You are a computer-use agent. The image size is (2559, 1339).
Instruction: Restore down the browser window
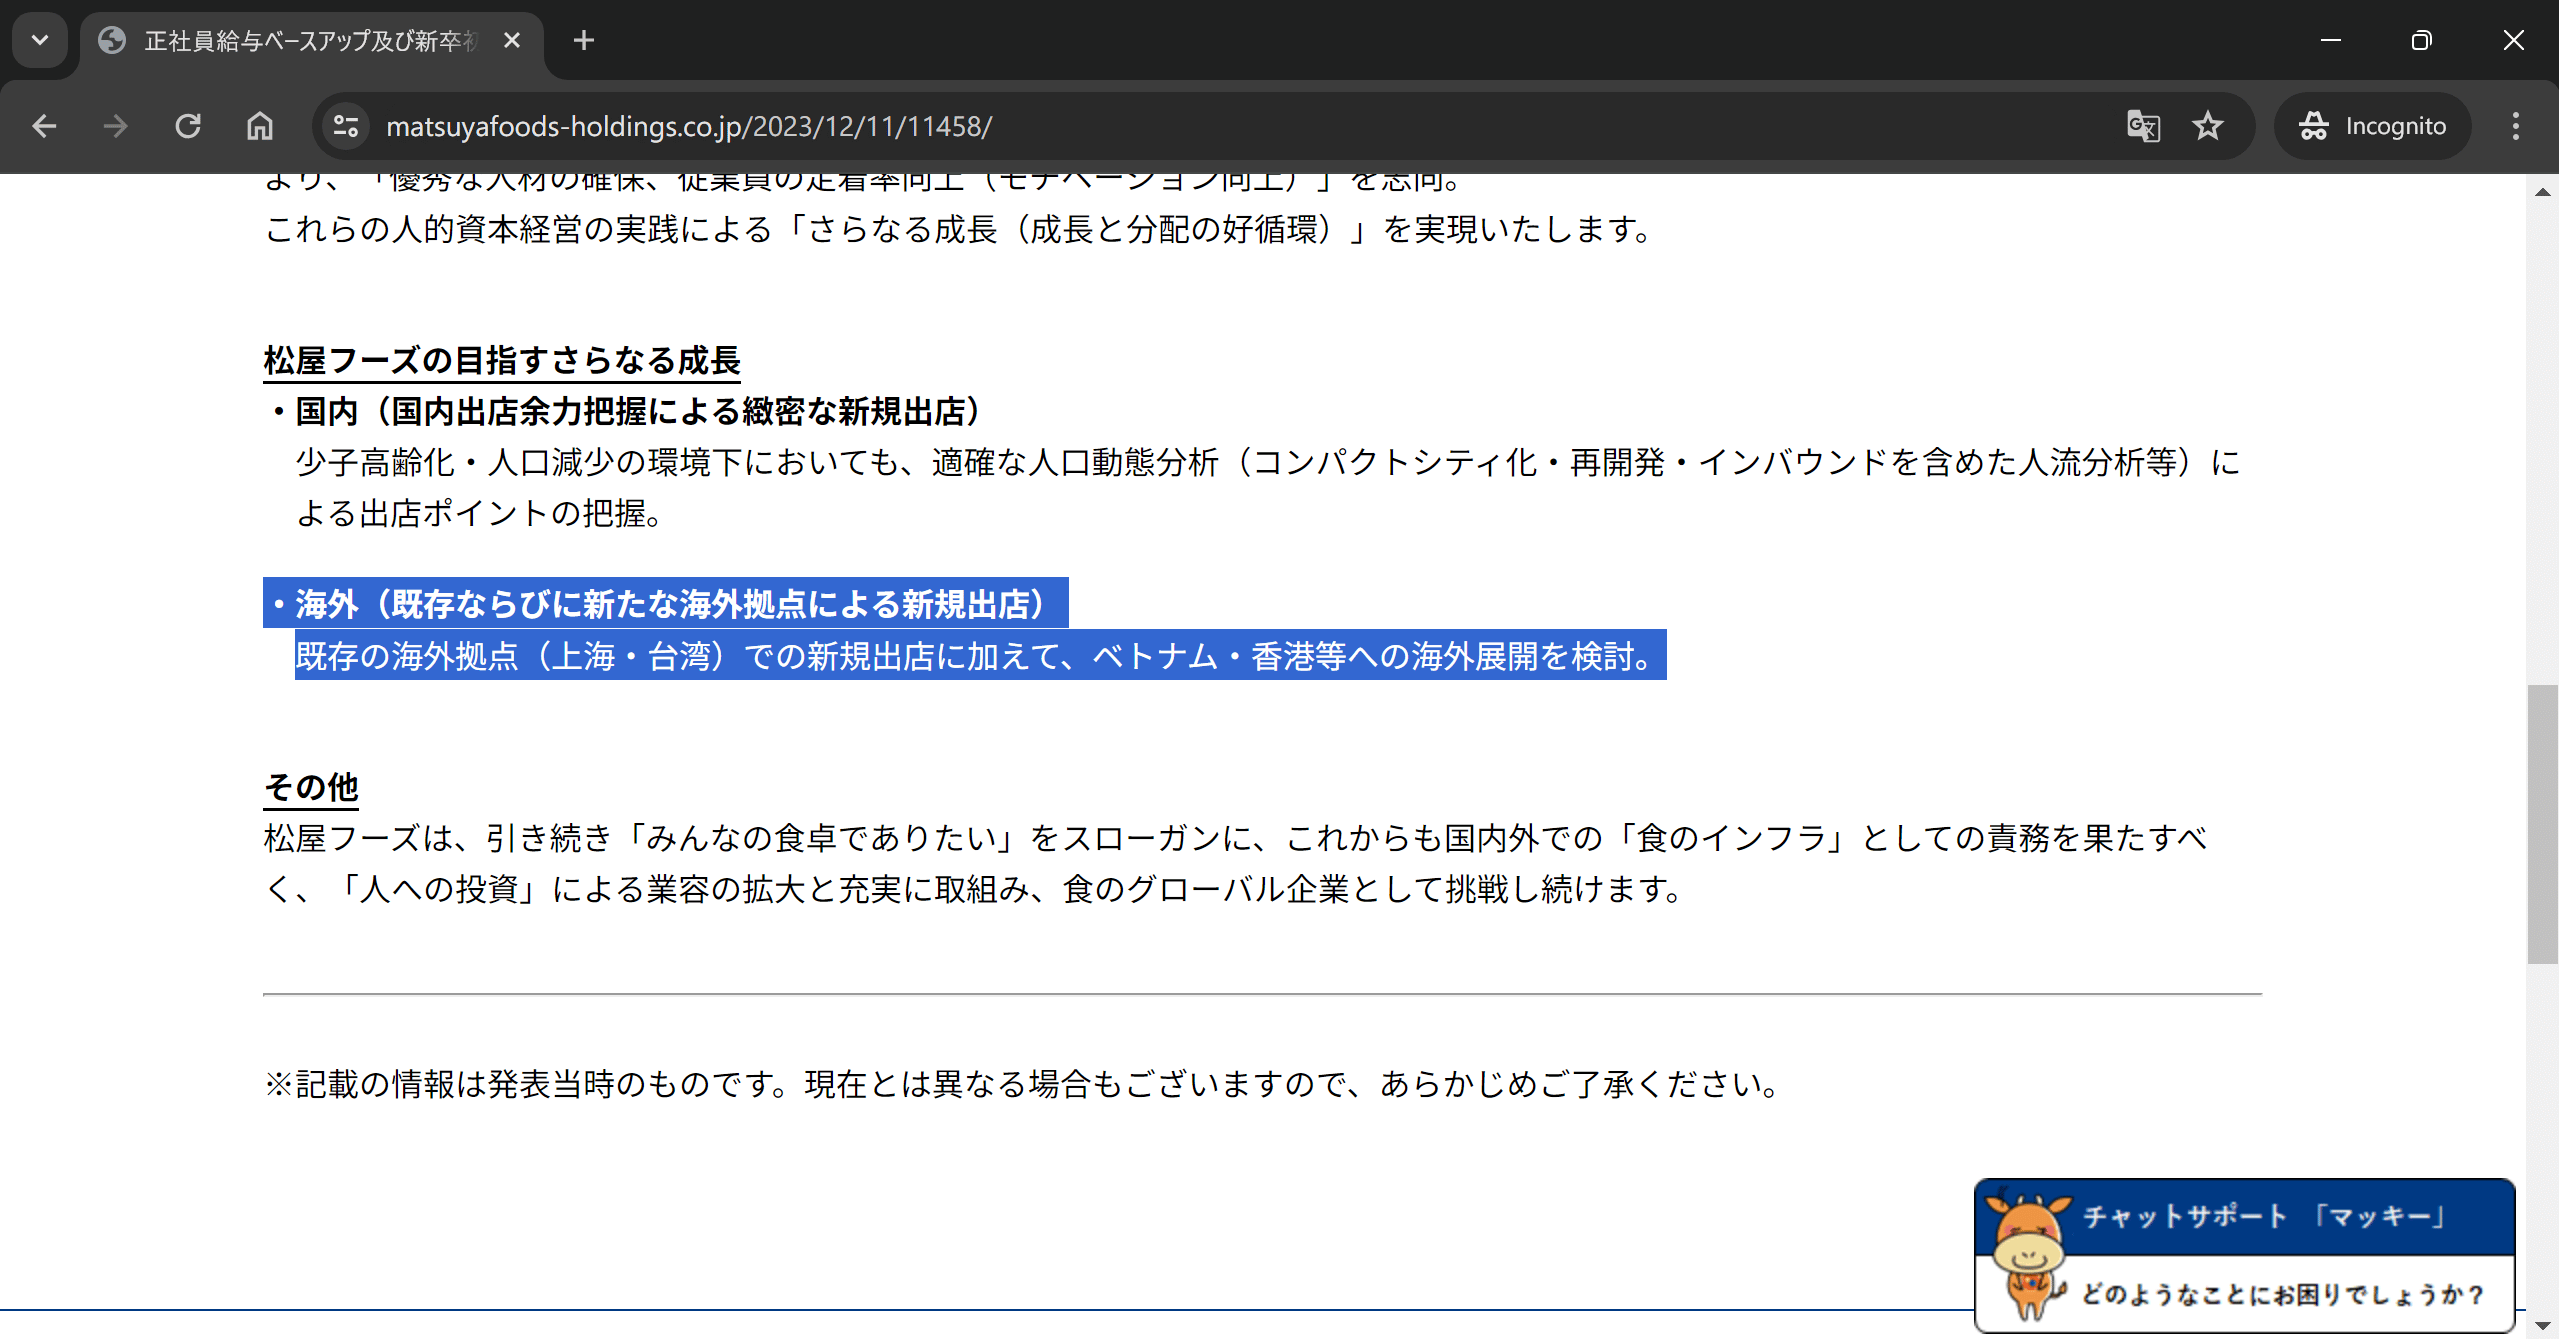click(x=2422, y=41)
